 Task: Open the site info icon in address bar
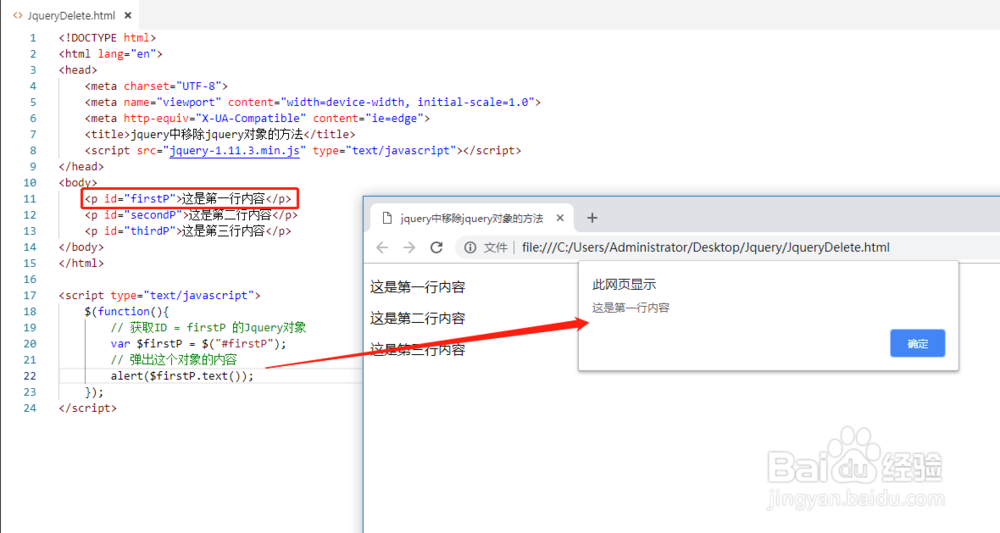coord(470,247)
